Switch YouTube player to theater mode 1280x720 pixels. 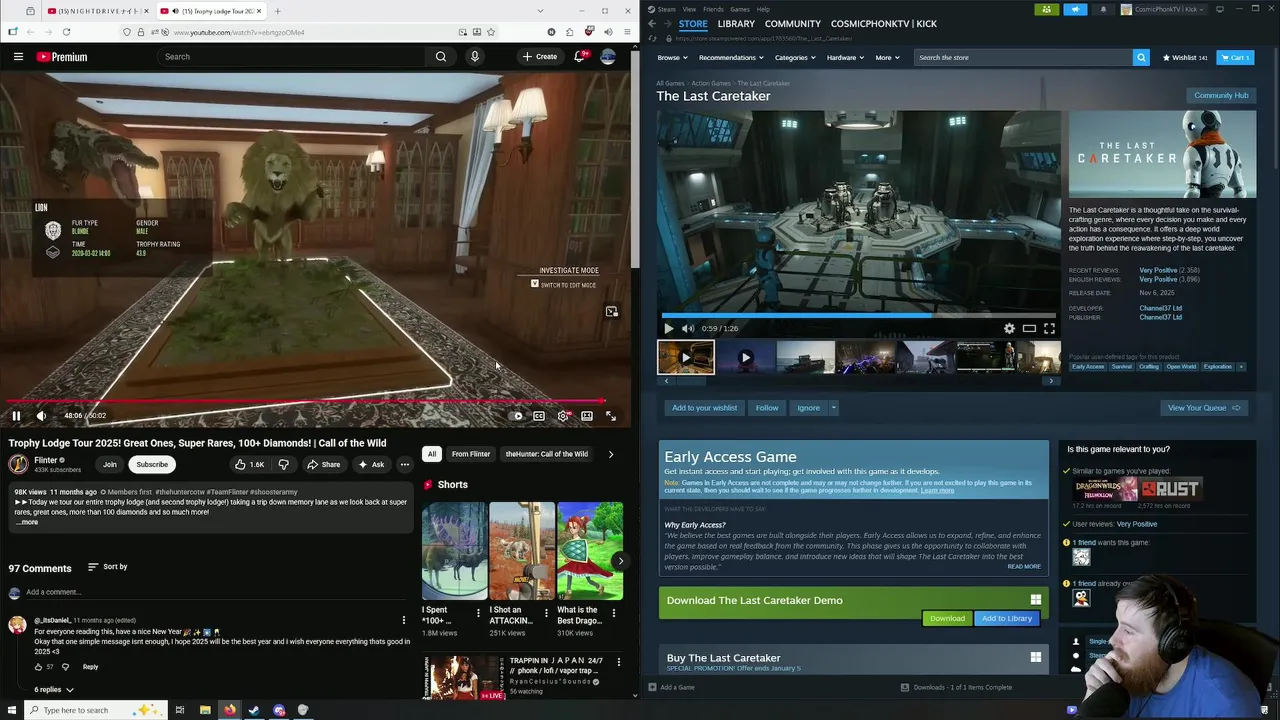(x=587, y=416)
